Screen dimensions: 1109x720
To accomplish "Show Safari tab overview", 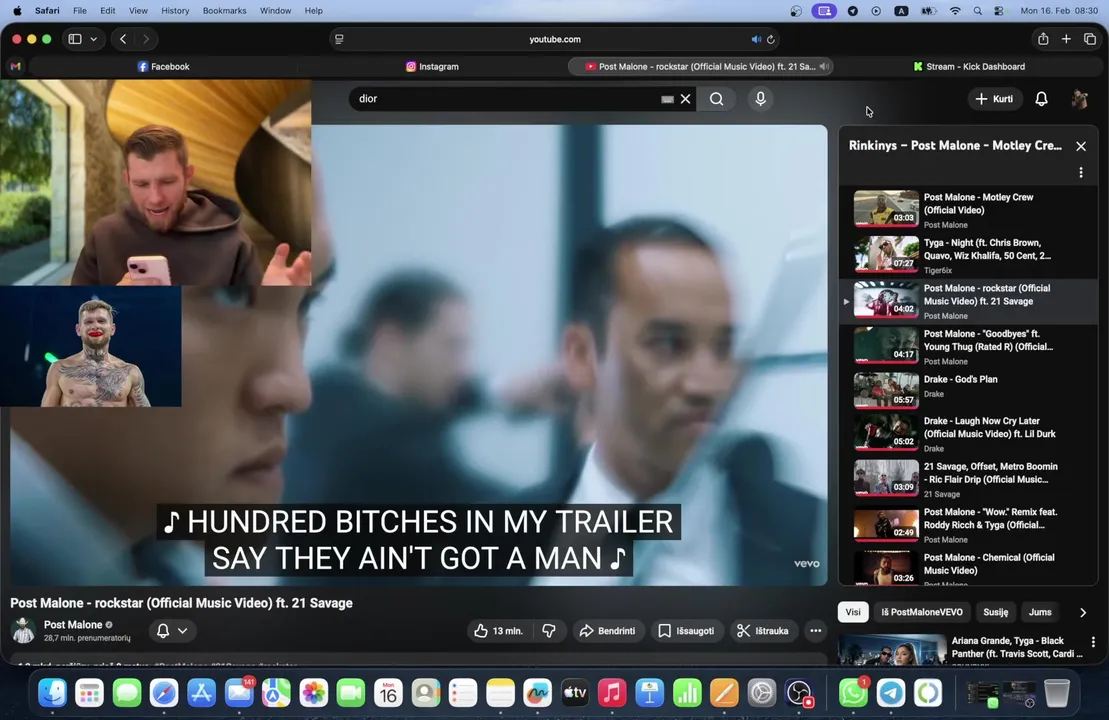I will click(1090, 39).
